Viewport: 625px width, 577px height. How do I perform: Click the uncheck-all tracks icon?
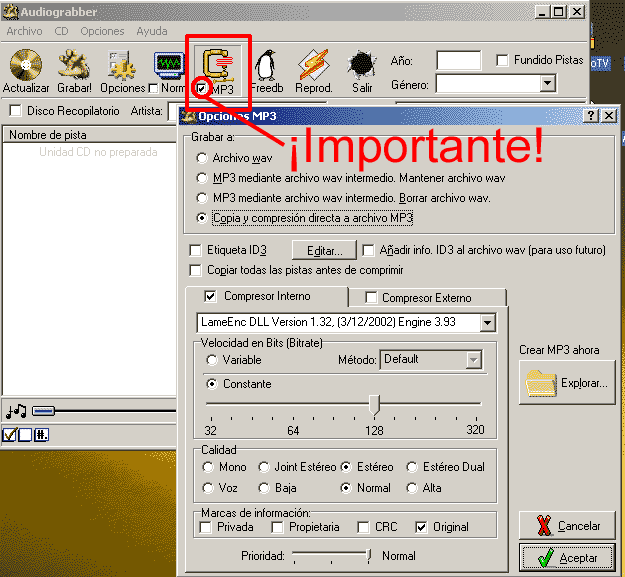(25, 435)
